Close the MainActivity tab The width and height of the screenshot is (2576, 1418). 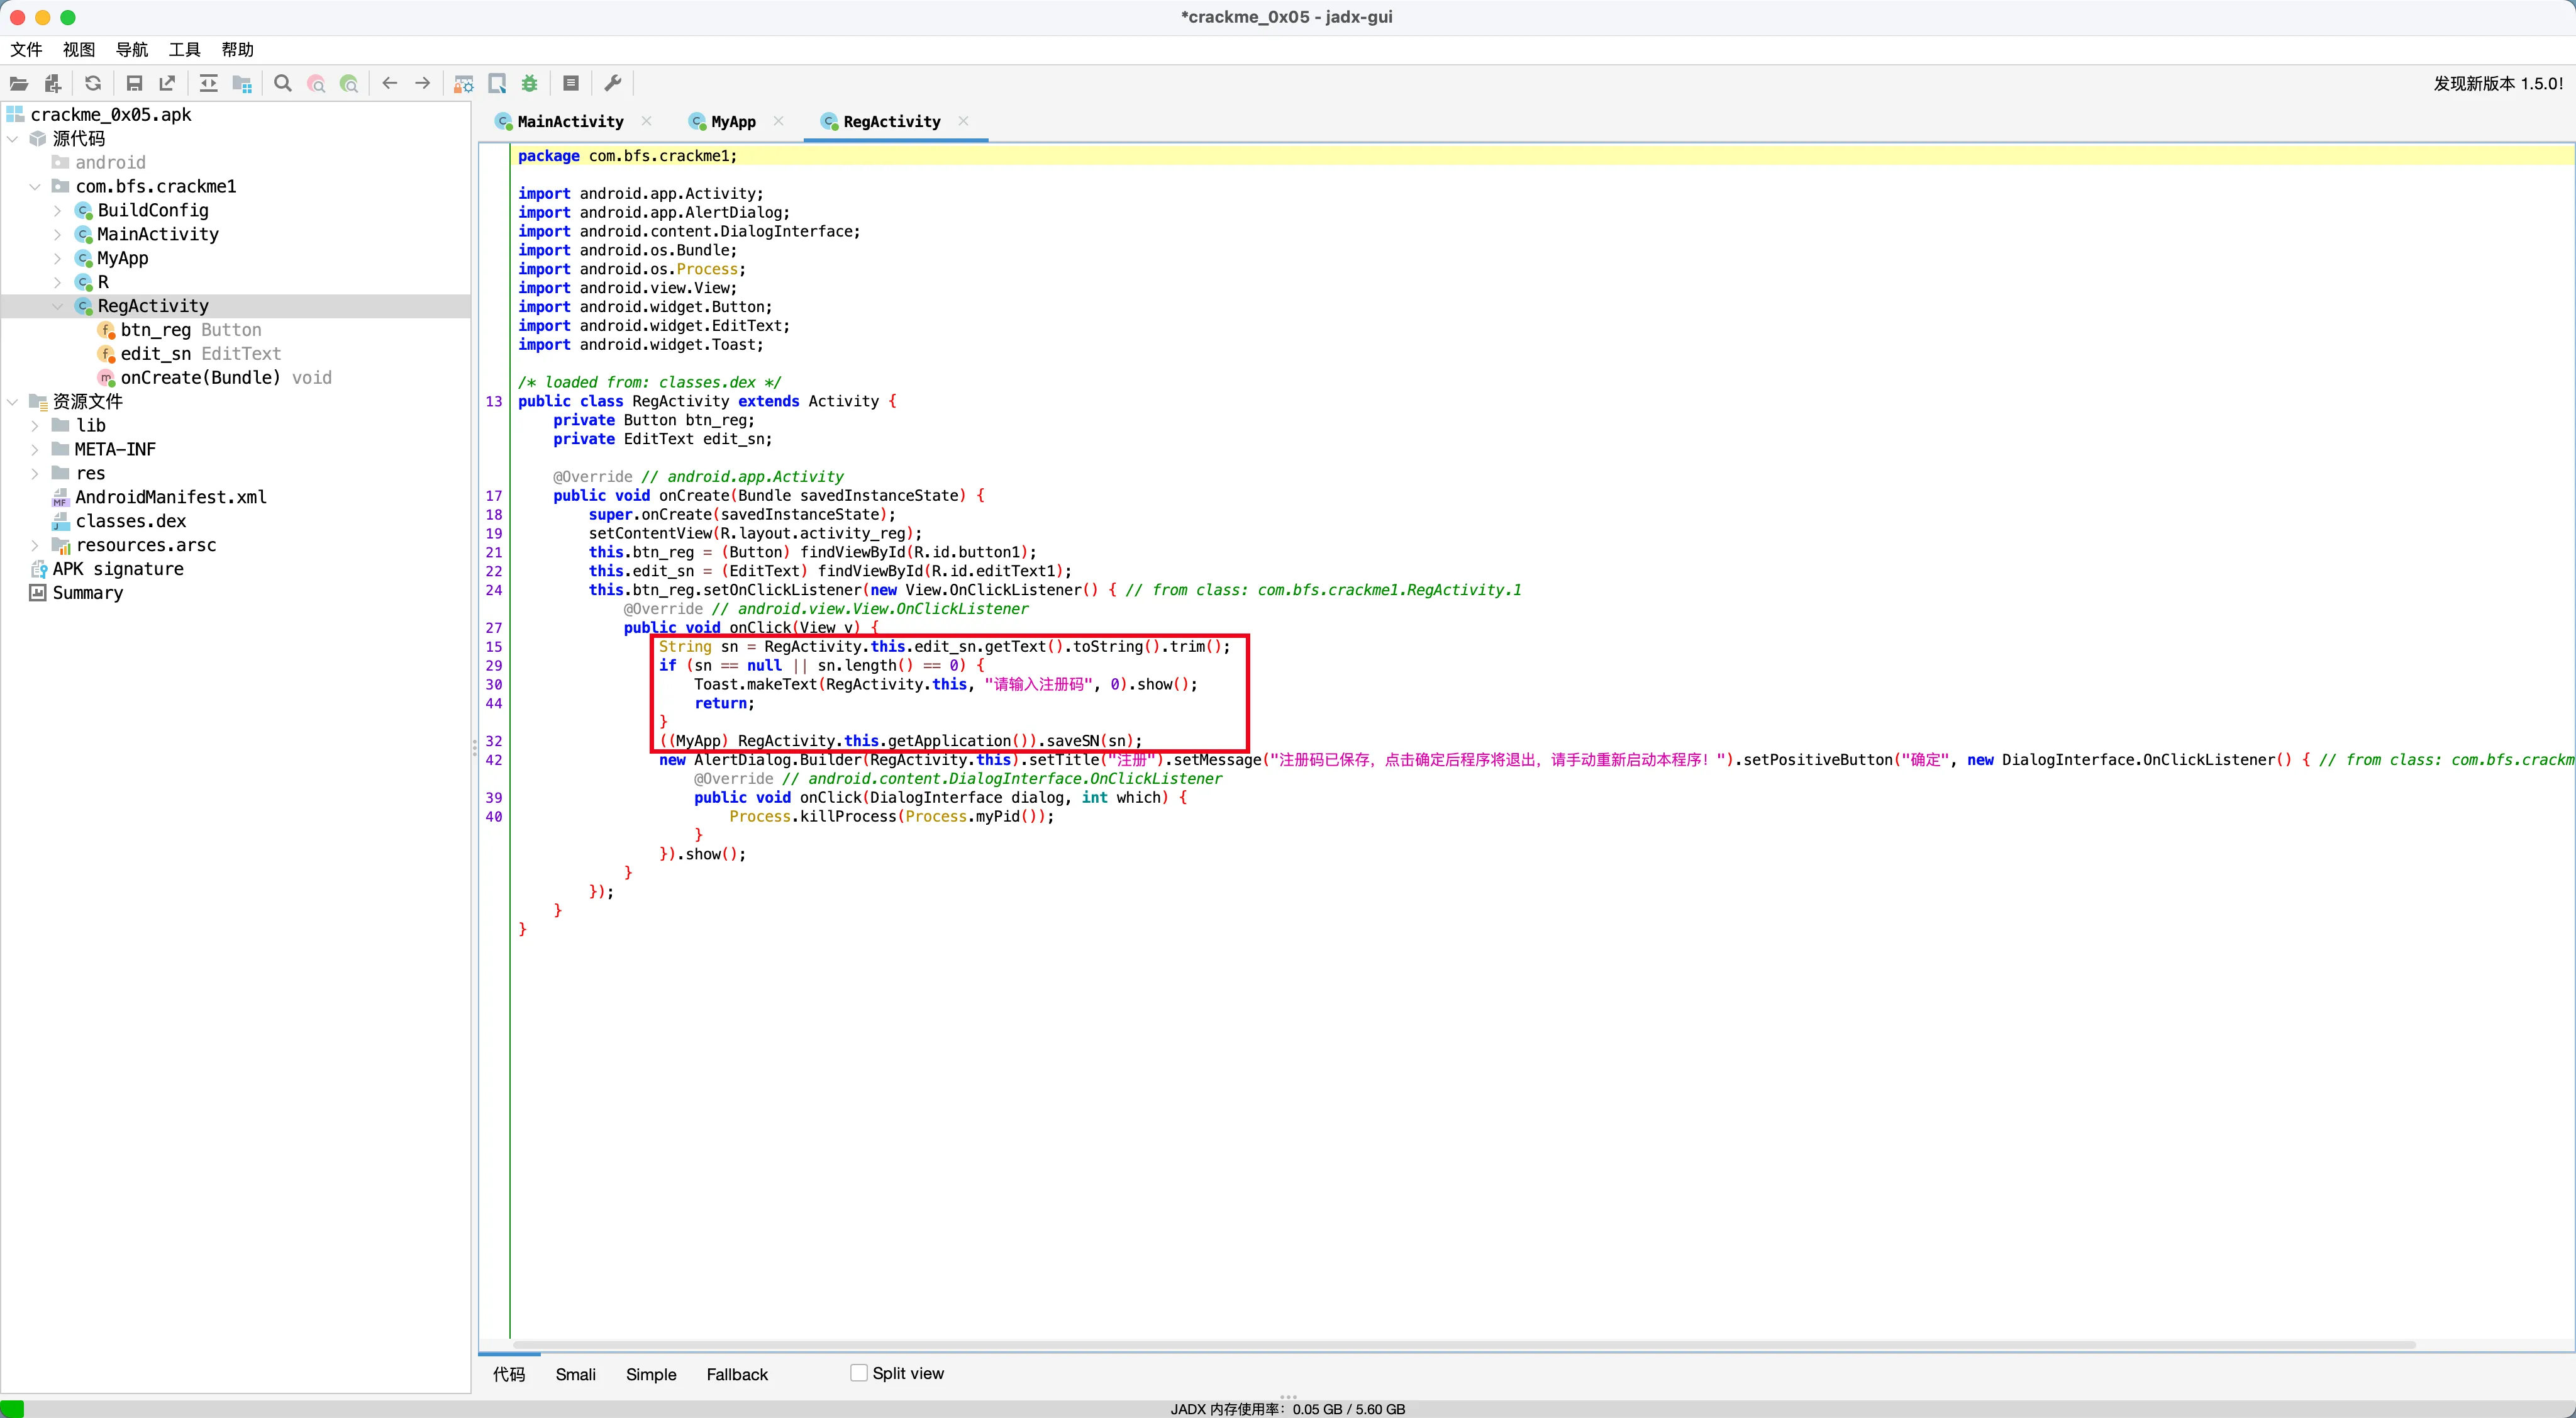[647, 121]
